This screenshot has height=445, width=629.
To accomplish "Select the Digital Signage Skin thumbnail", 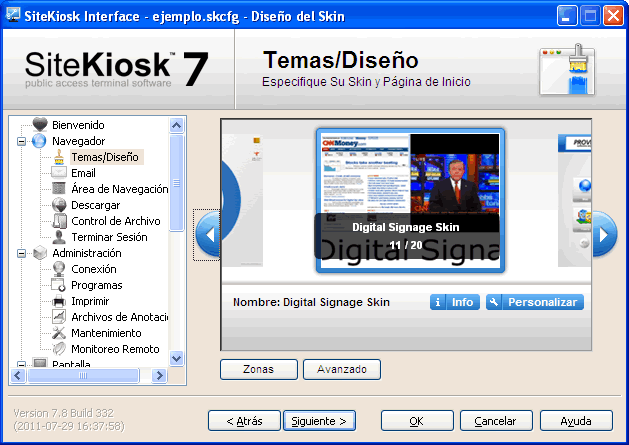I will (x=409, y=200).
